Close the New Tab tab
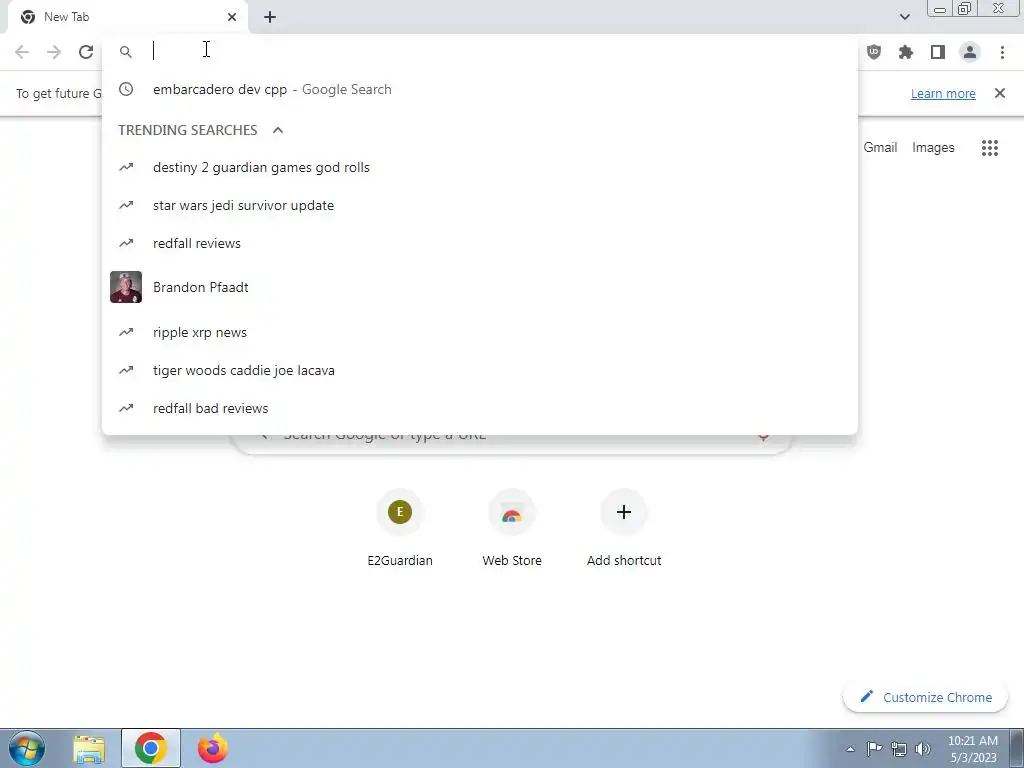 click(x=232, y=17)
